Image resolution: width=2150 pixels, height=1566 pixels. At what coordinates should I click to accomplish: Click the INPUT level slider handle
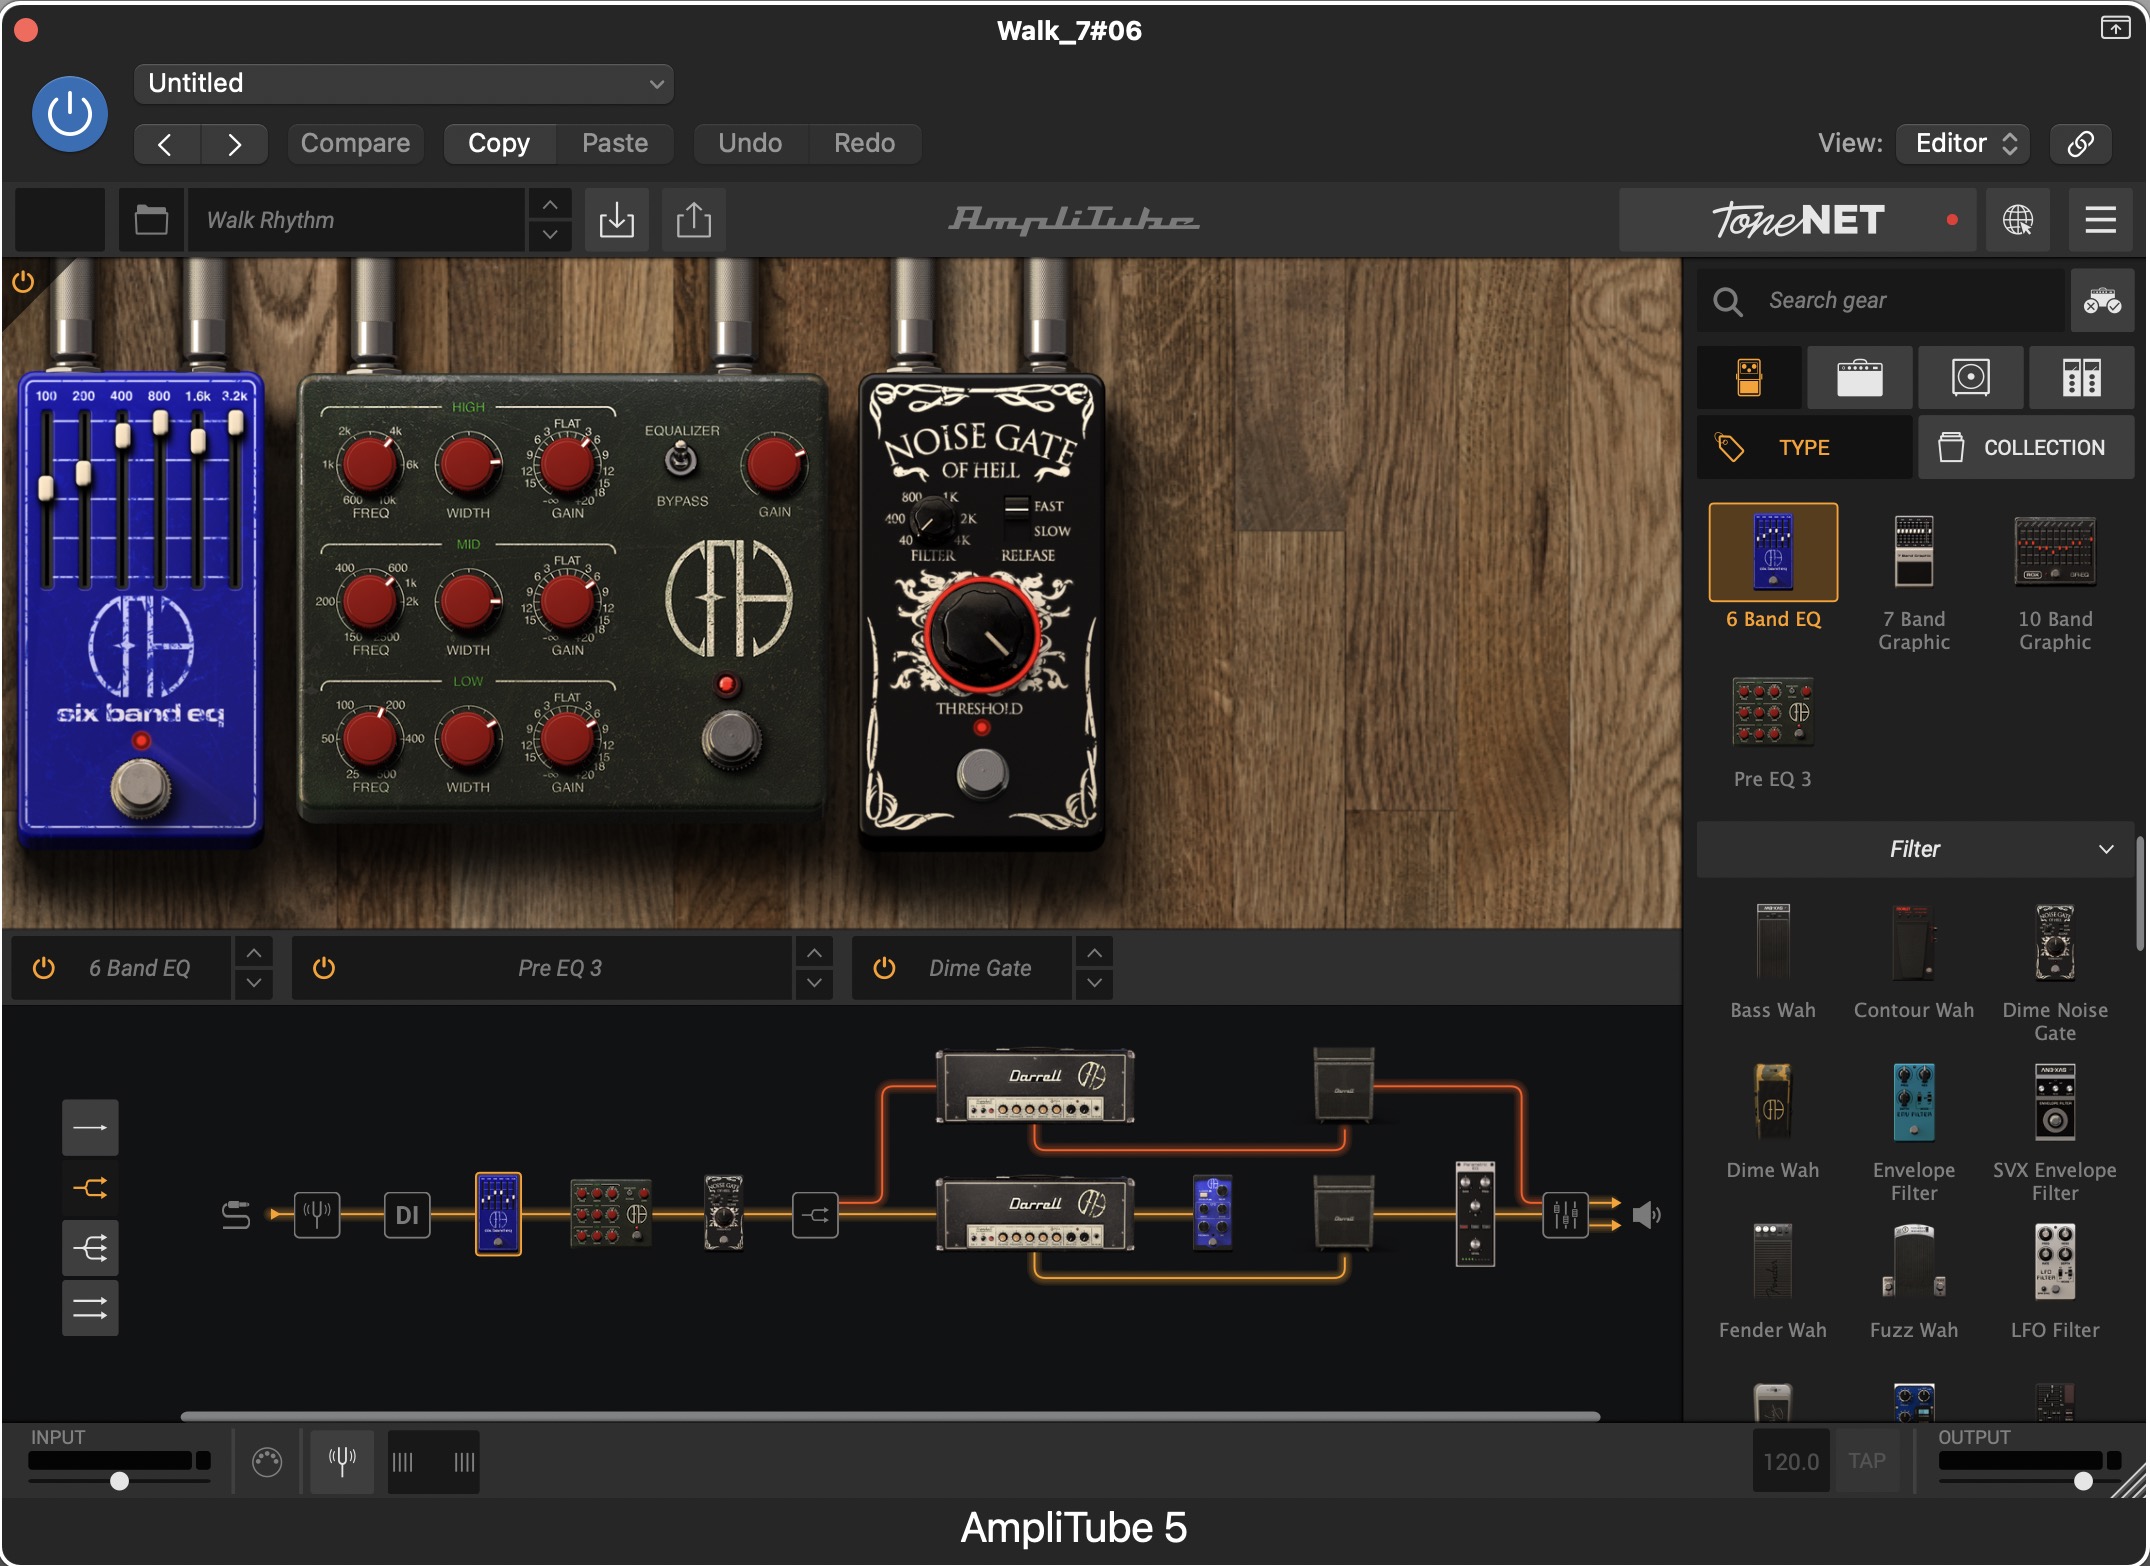[x=119, y=1481]
